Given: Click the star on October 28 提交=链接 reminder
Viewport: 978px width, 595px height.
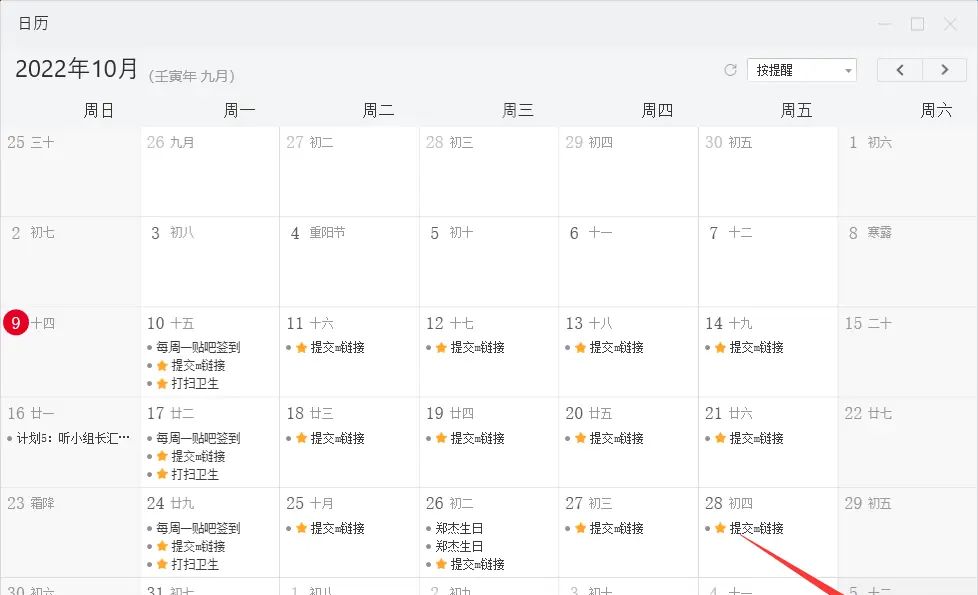Looking at the screenshot, I should (x=719, y=528).
